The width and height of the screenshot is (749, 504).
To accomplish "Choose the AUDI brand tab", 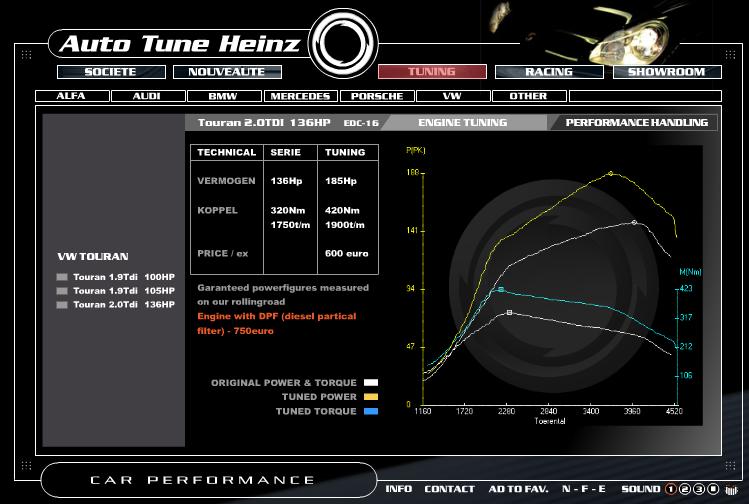I will (x=148, y=96).
